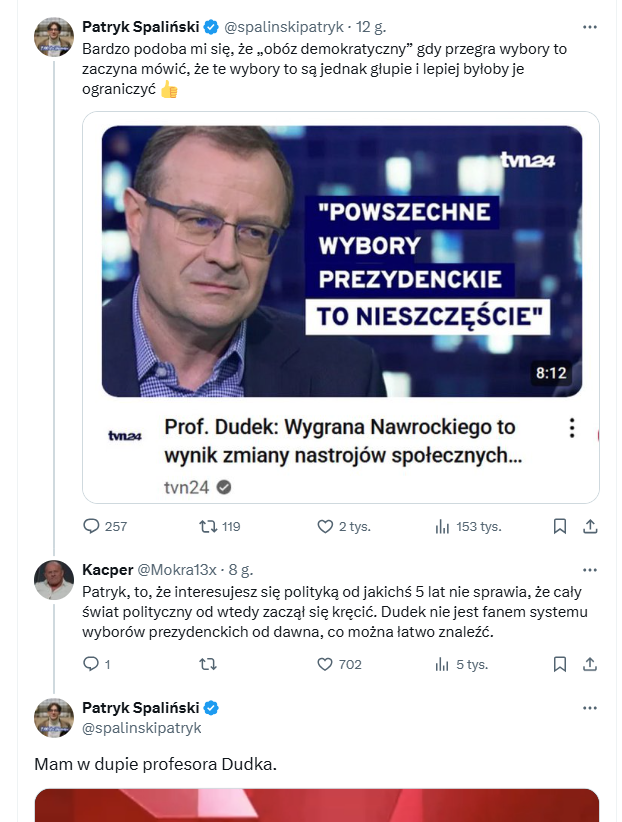This screenshot has height=822, width=622.
Task: Repost Kacper's reply
Action: [x=209, y=663]
